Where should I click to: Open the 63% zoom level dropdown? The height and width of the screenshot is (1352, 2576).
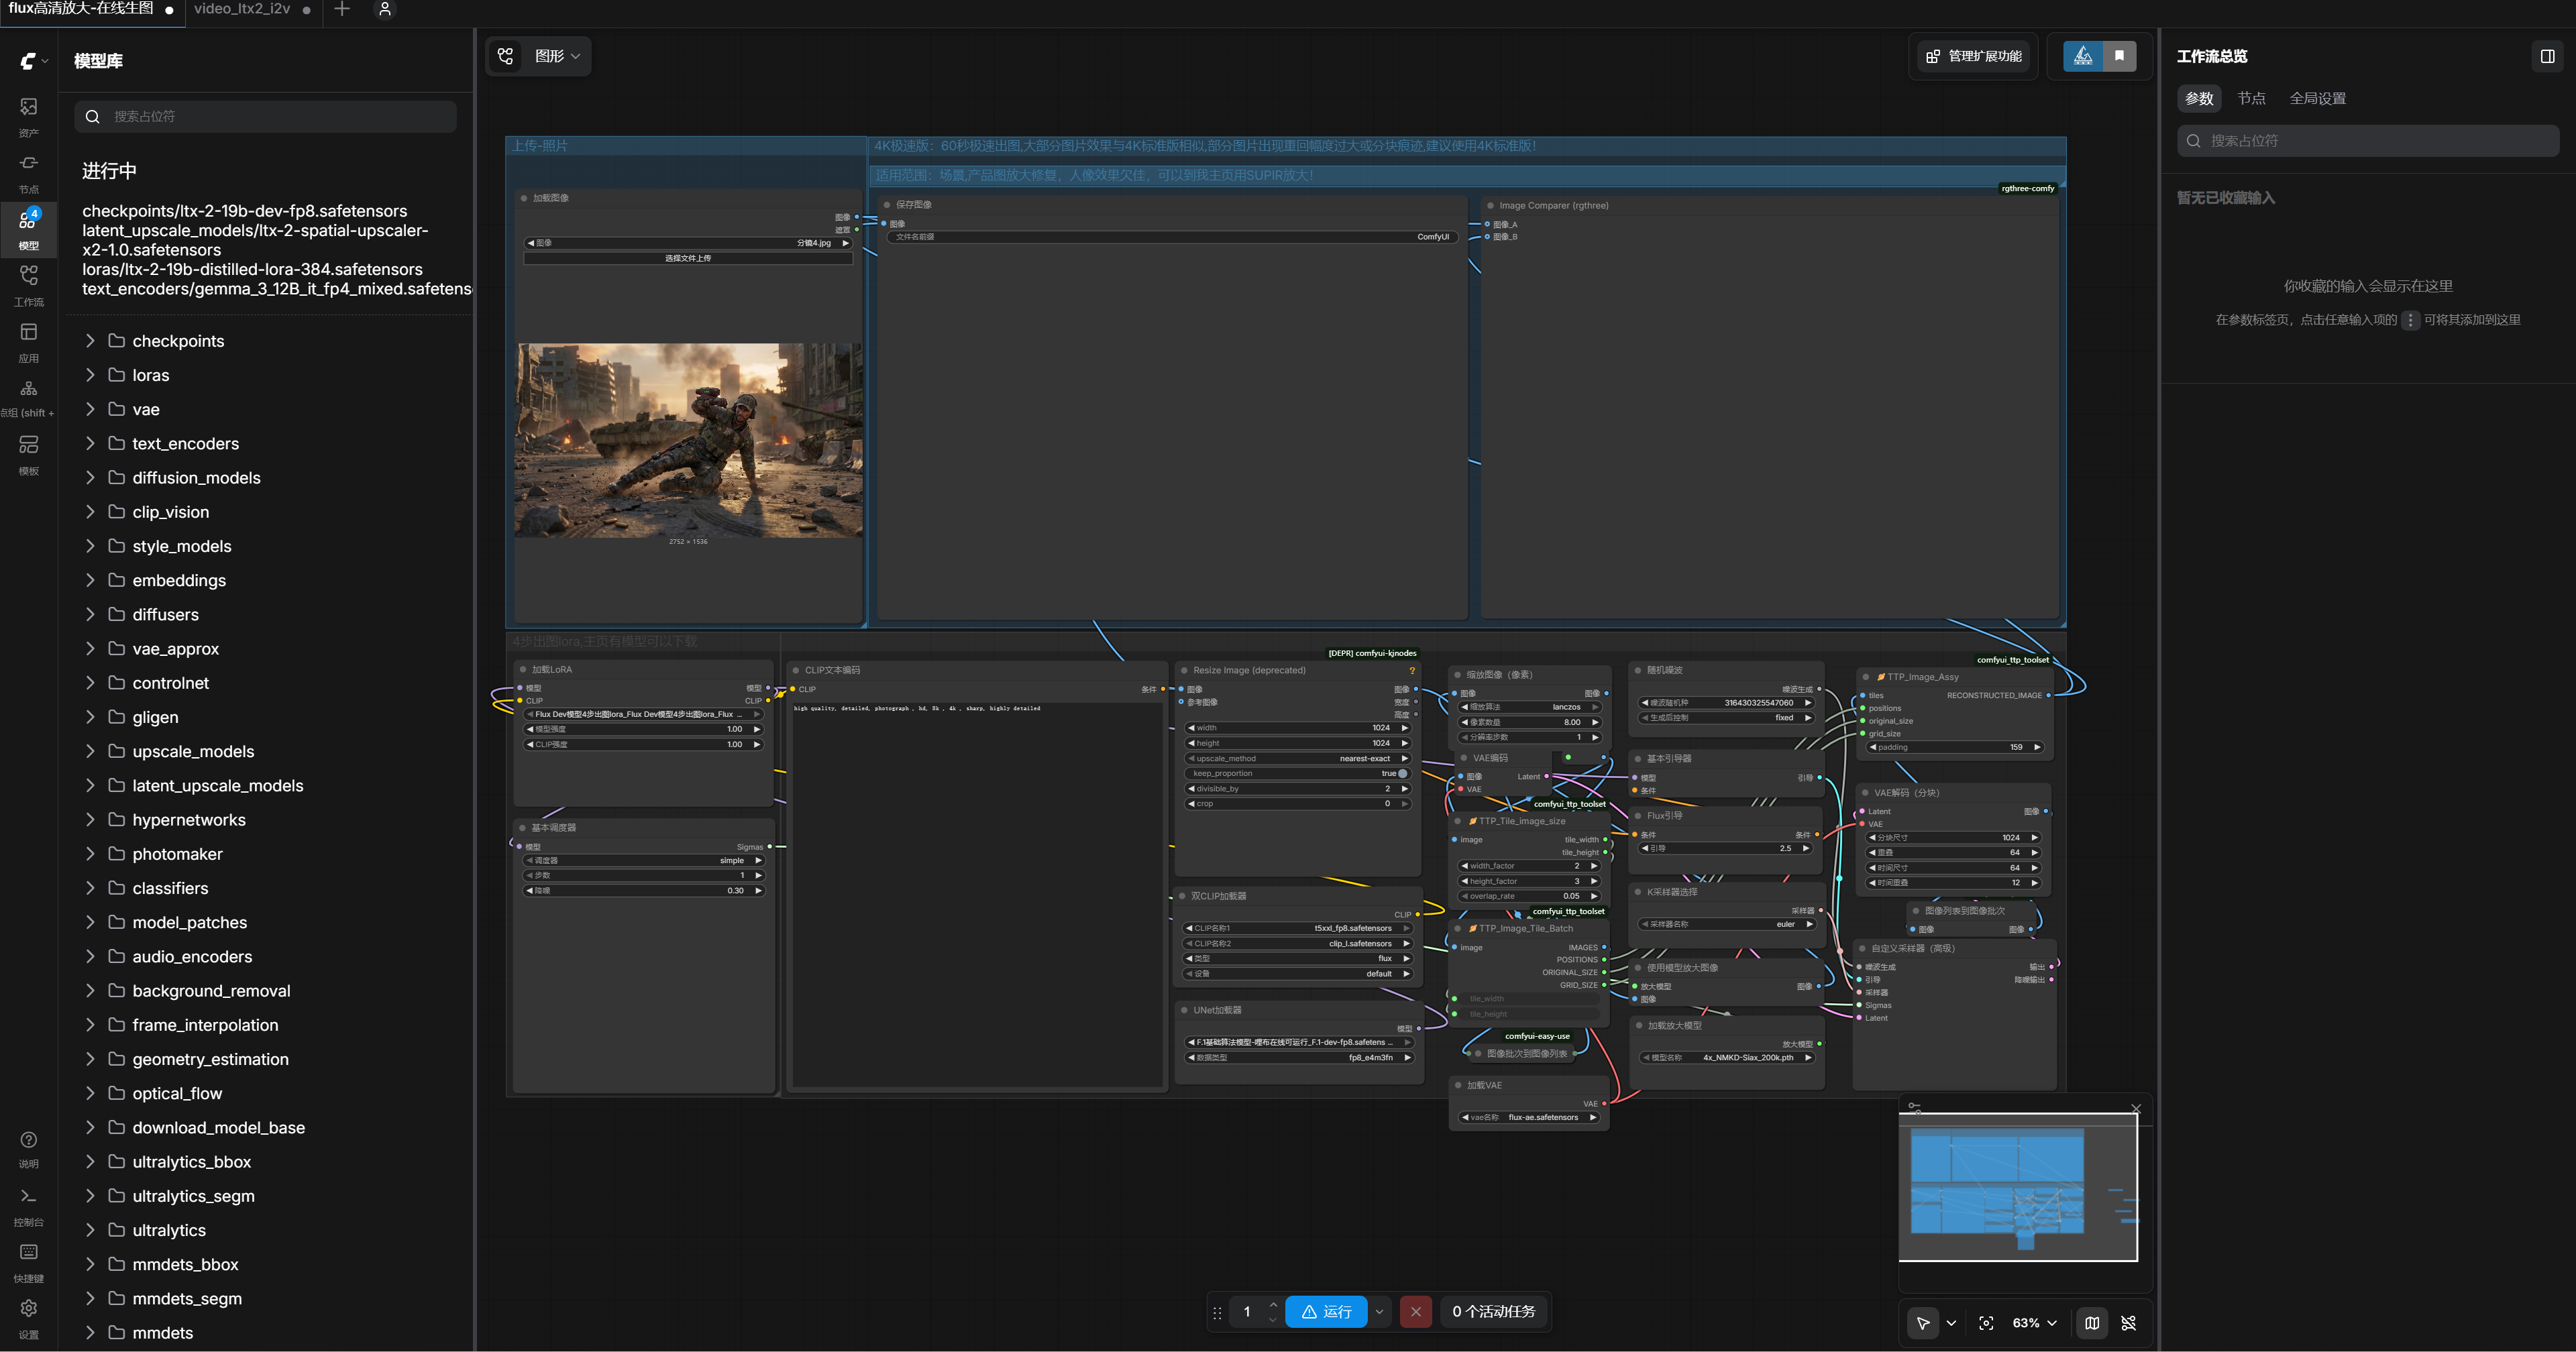(x=2035, y=1323)
